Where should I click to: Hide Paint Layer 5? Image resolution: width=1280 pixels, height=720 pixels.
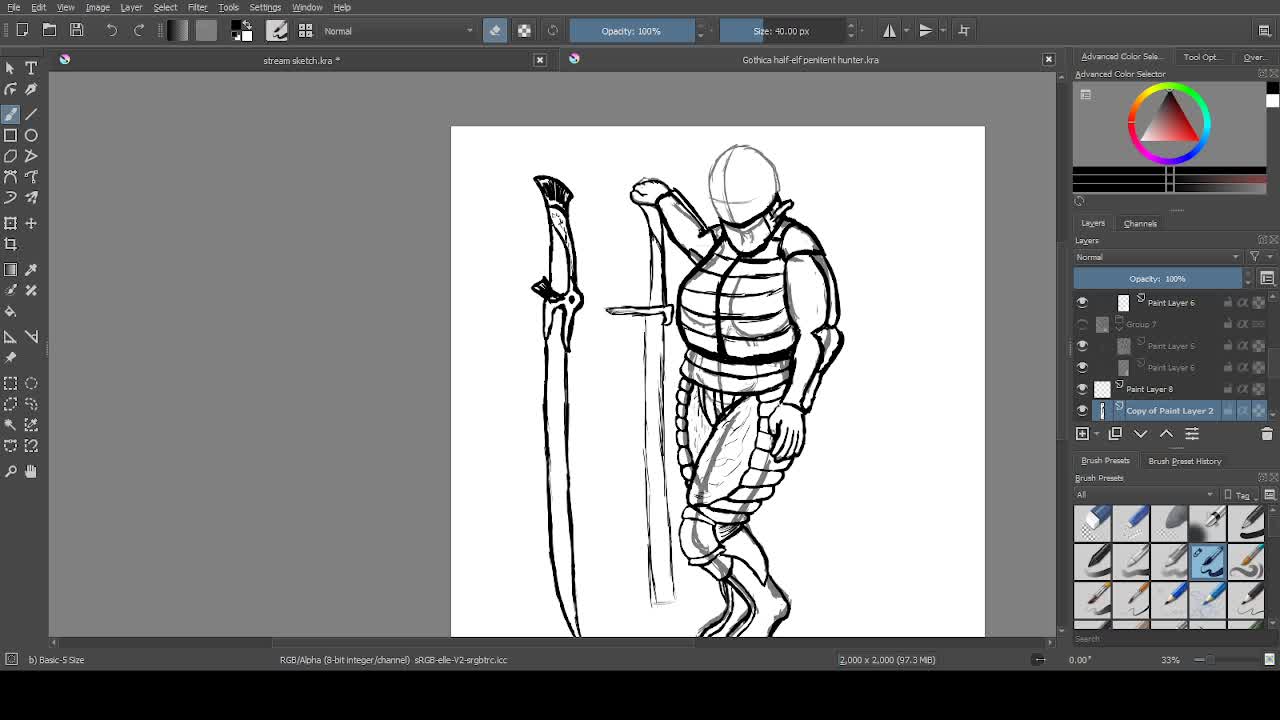[1082, 346]
